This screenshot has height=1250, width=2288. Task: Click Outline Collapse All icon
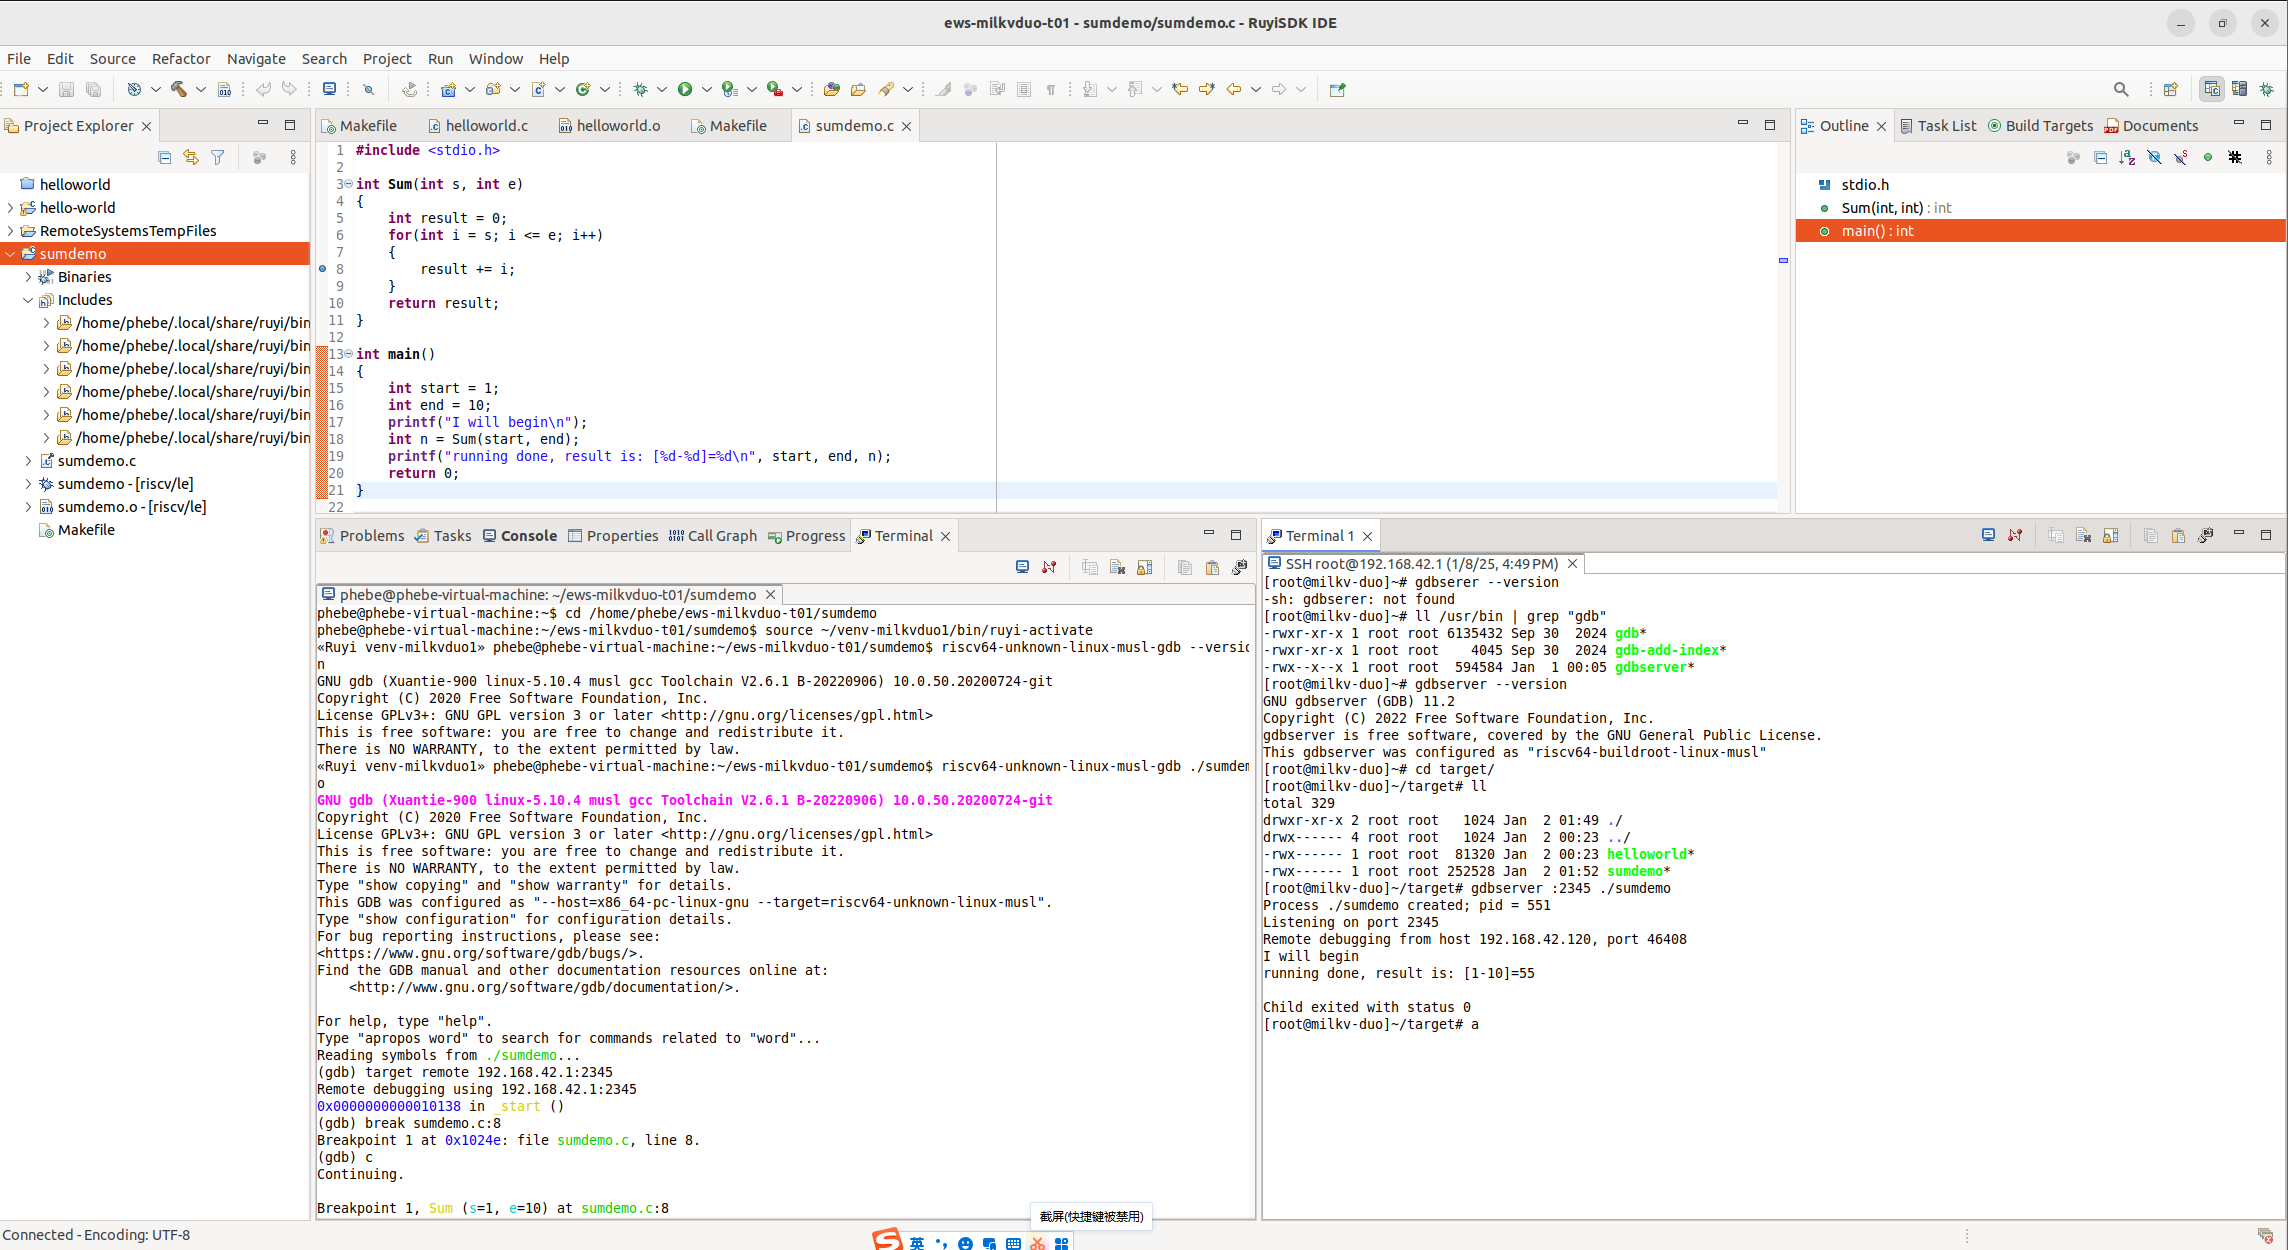2100,157
